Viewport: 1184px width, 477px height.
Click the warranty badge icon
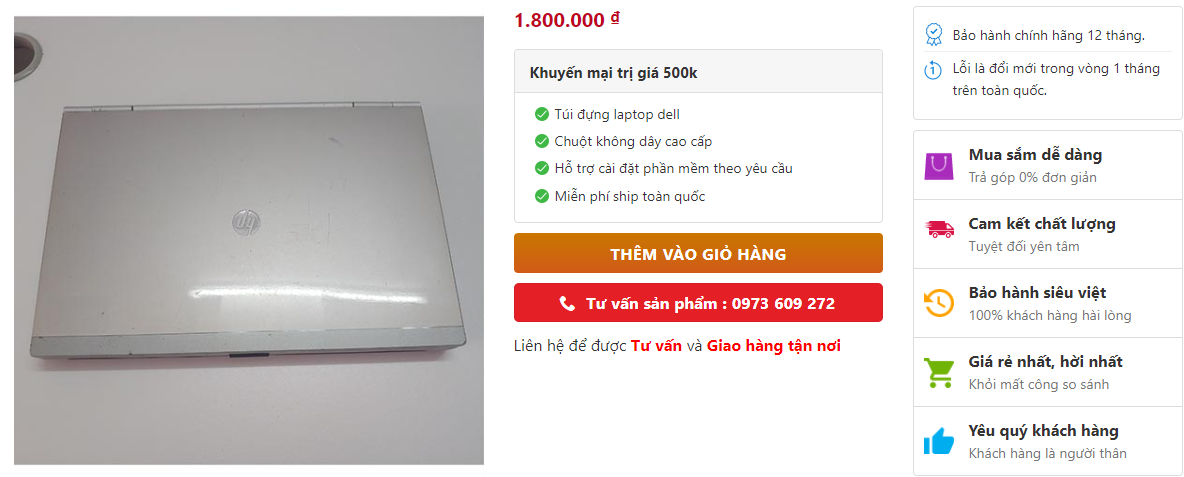pos(934,34)
